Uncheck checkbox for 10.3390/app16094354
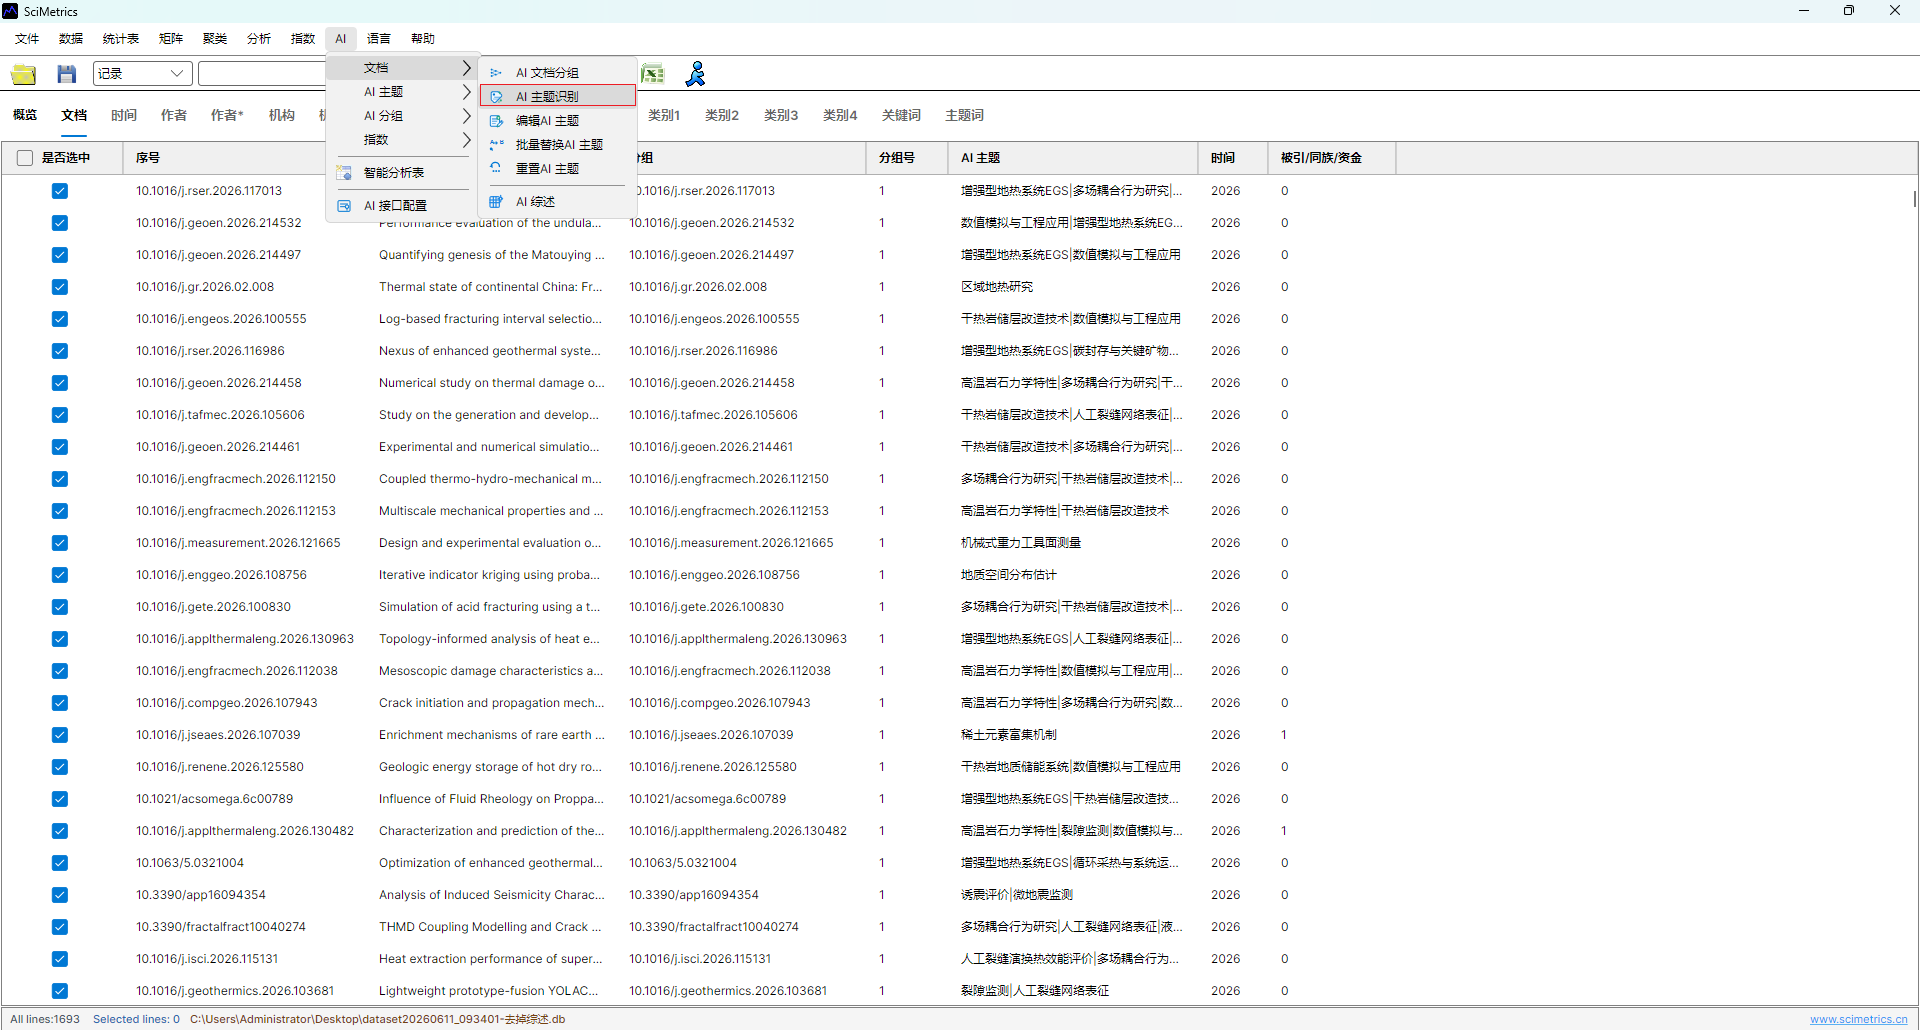 pyautogui.click(x=60, y=895)
